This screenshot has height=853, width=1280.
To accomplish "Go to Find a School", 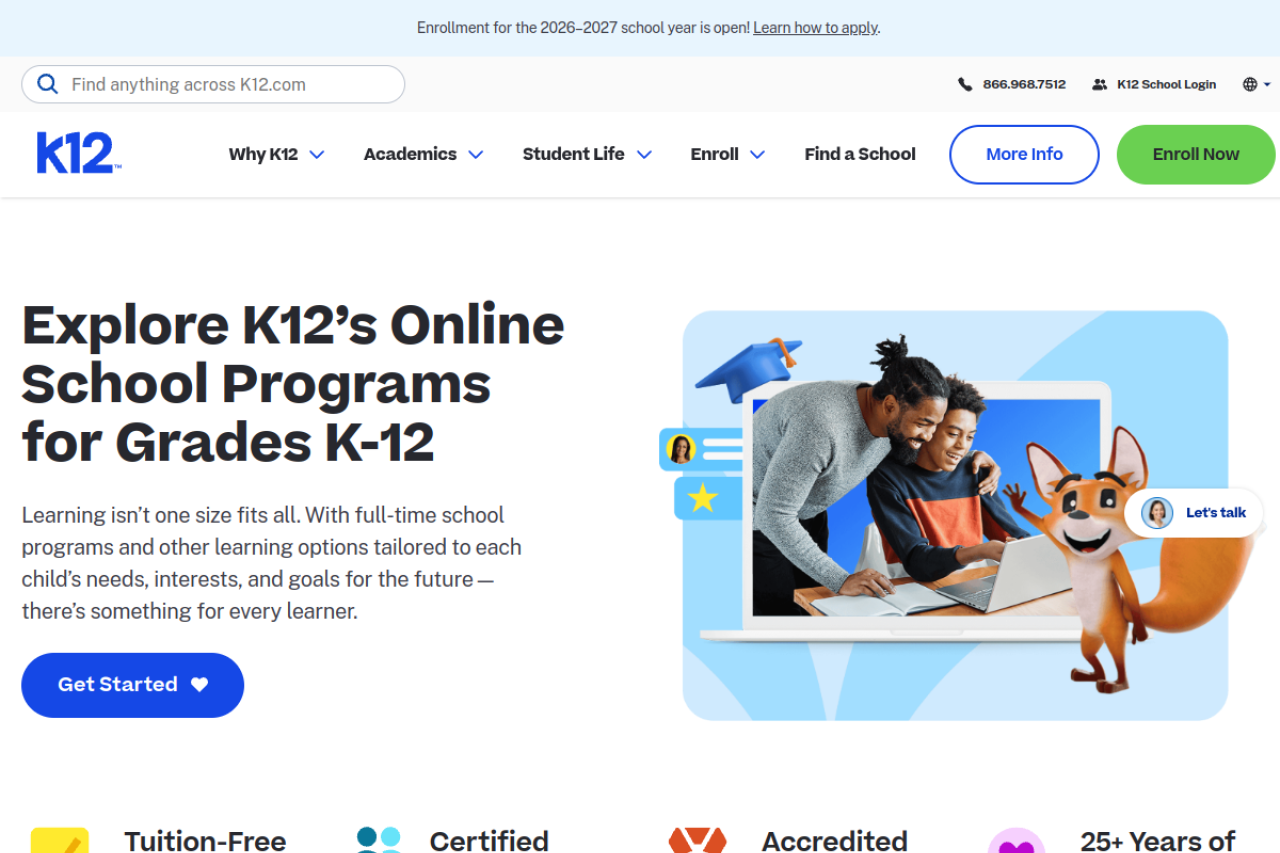I will (x=860, y=154).
